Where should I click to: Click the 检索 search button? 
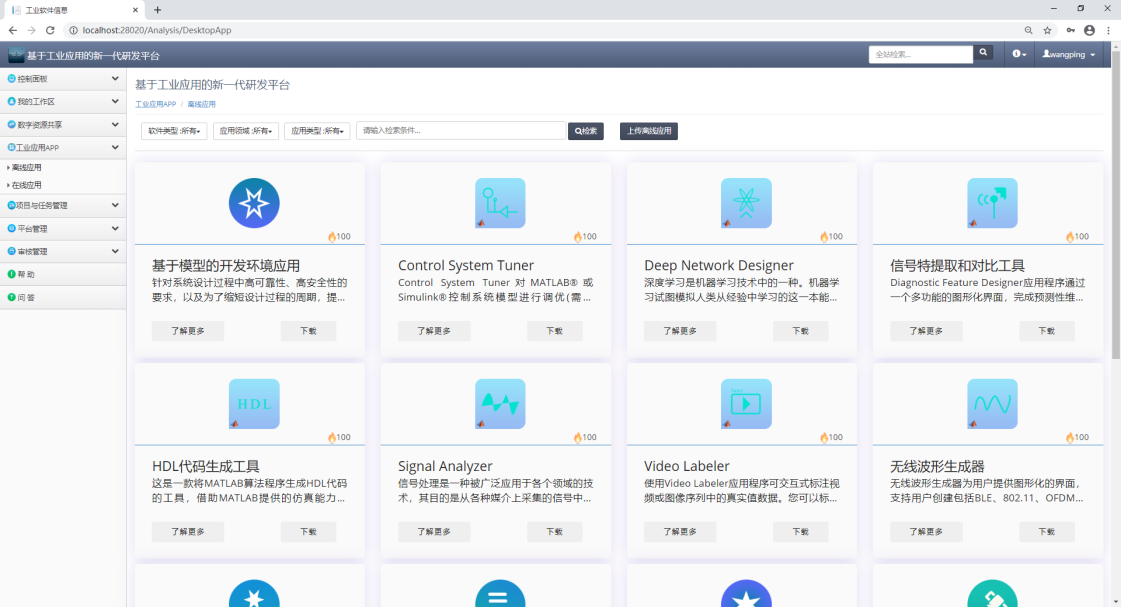point(586,131)
